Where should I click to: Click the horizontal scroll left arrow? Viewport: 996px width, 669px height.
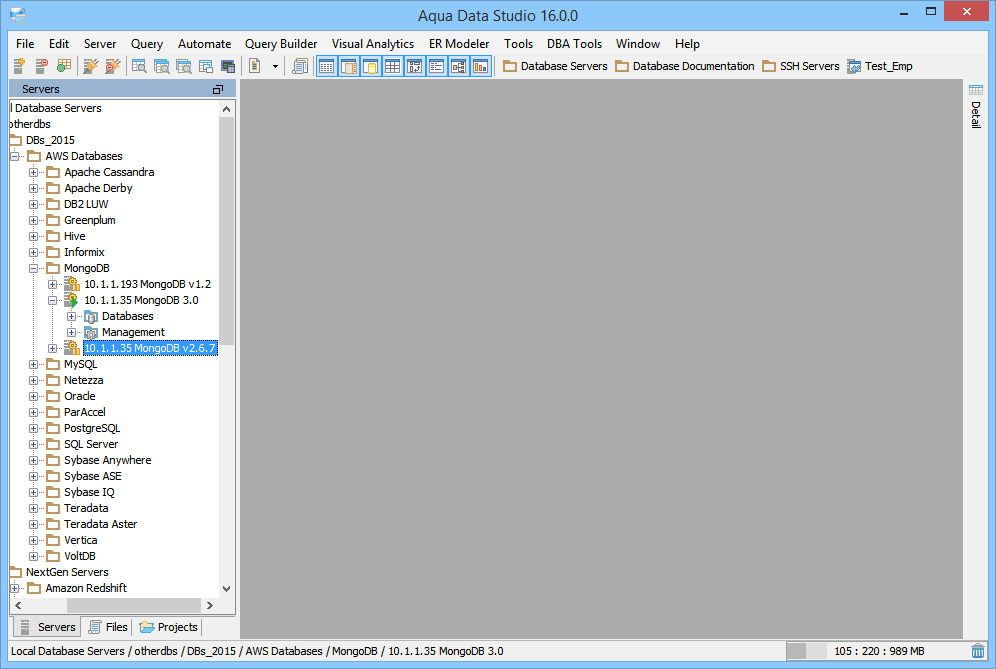(x=18, y=605)
